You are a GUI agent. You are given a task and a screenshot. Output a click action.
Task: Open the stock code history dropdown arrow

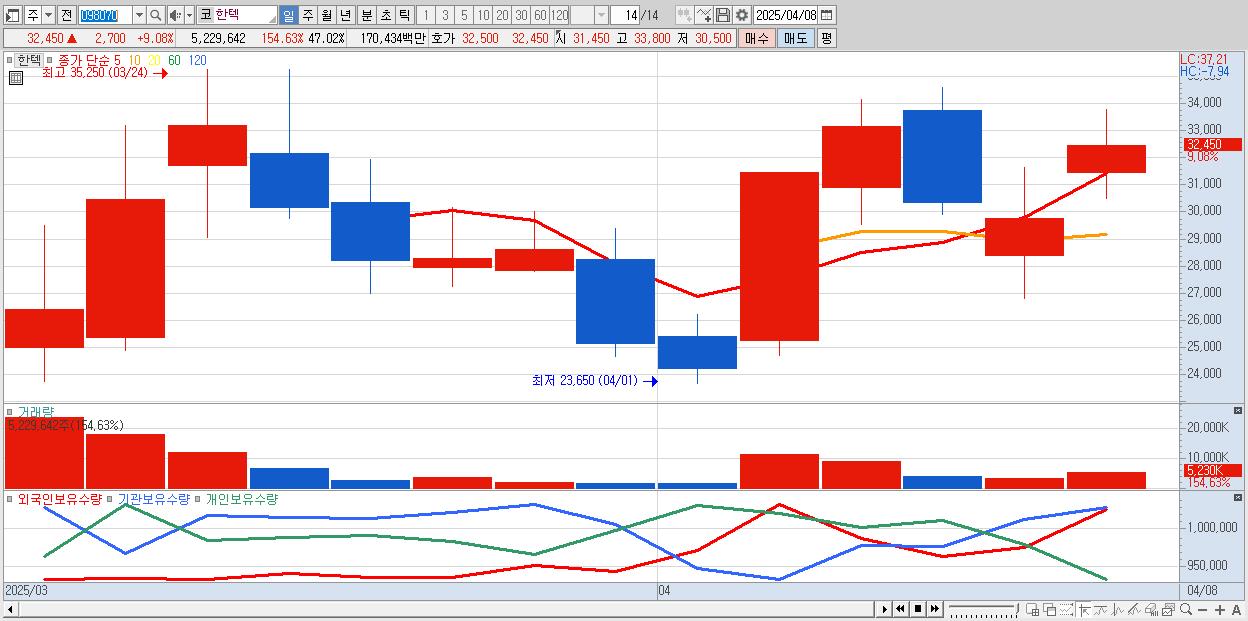click(x=139, y=15)
